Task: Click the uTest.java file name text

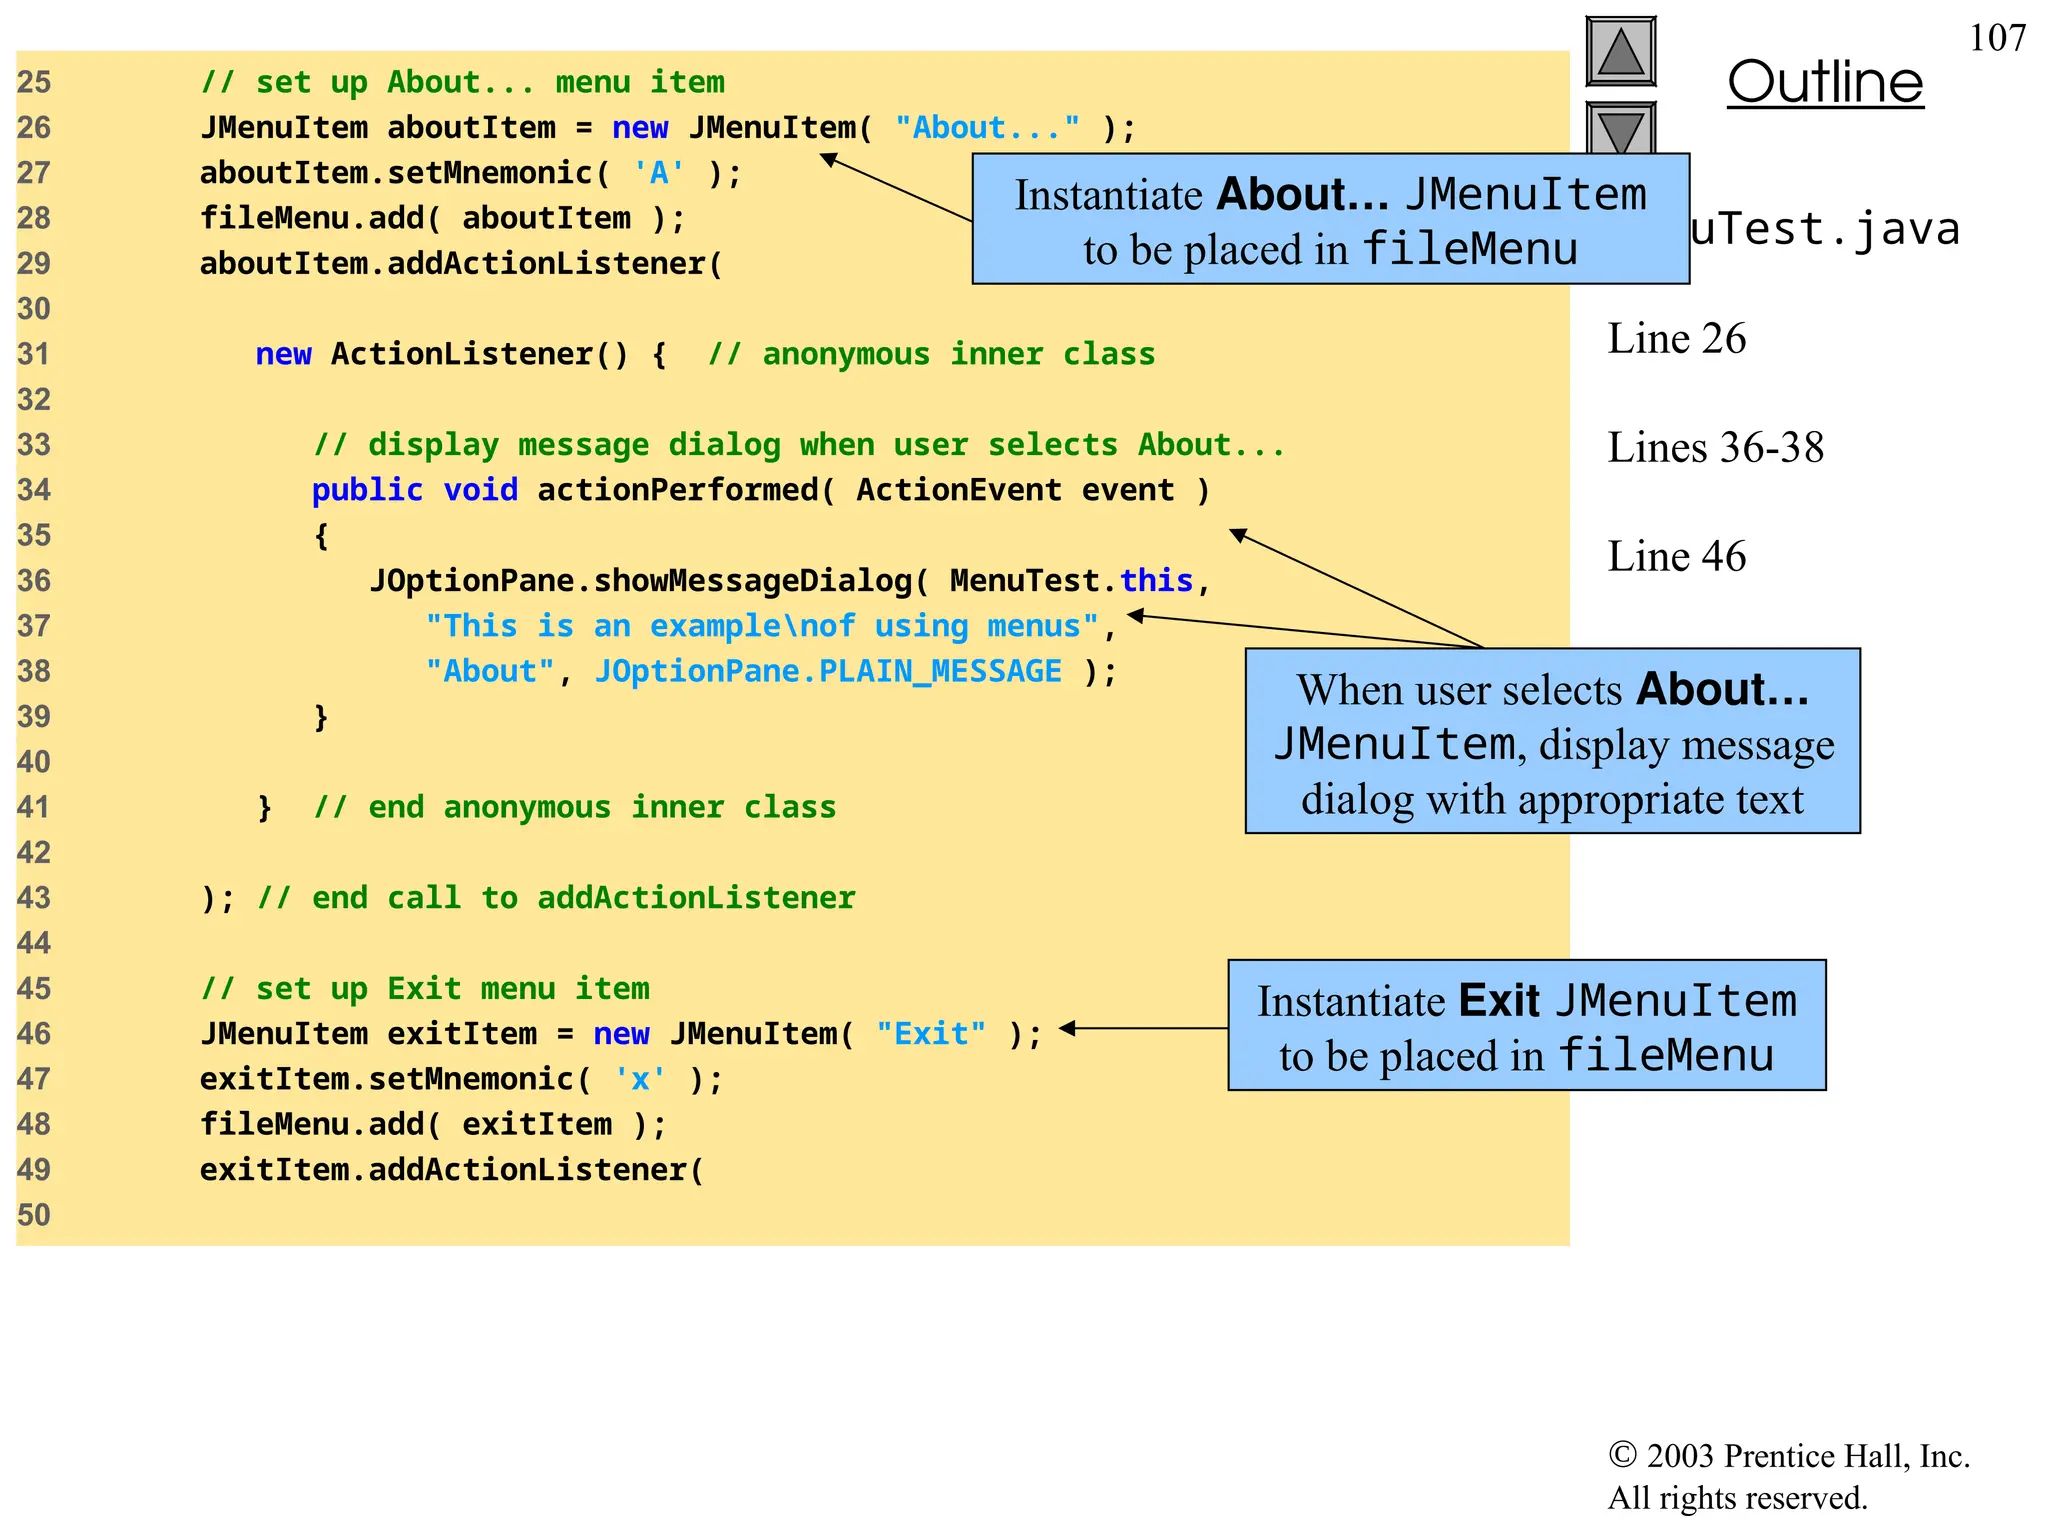Action: [x=1825, y=229]
